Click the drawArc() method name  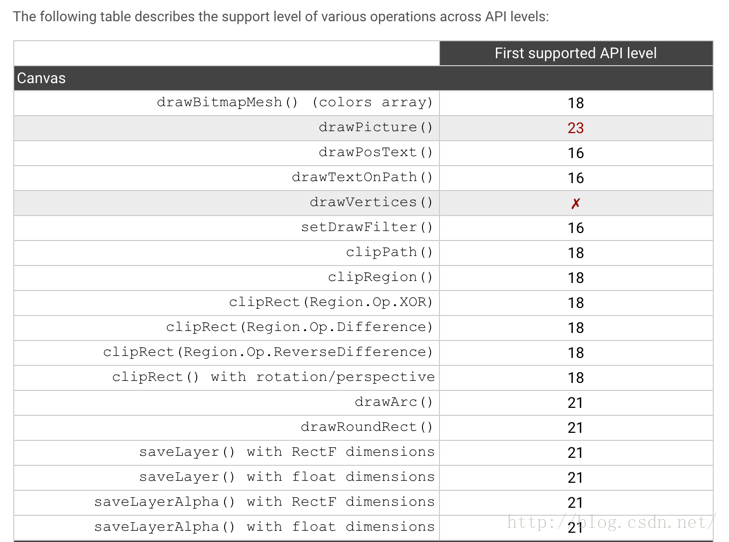(394, 402)
